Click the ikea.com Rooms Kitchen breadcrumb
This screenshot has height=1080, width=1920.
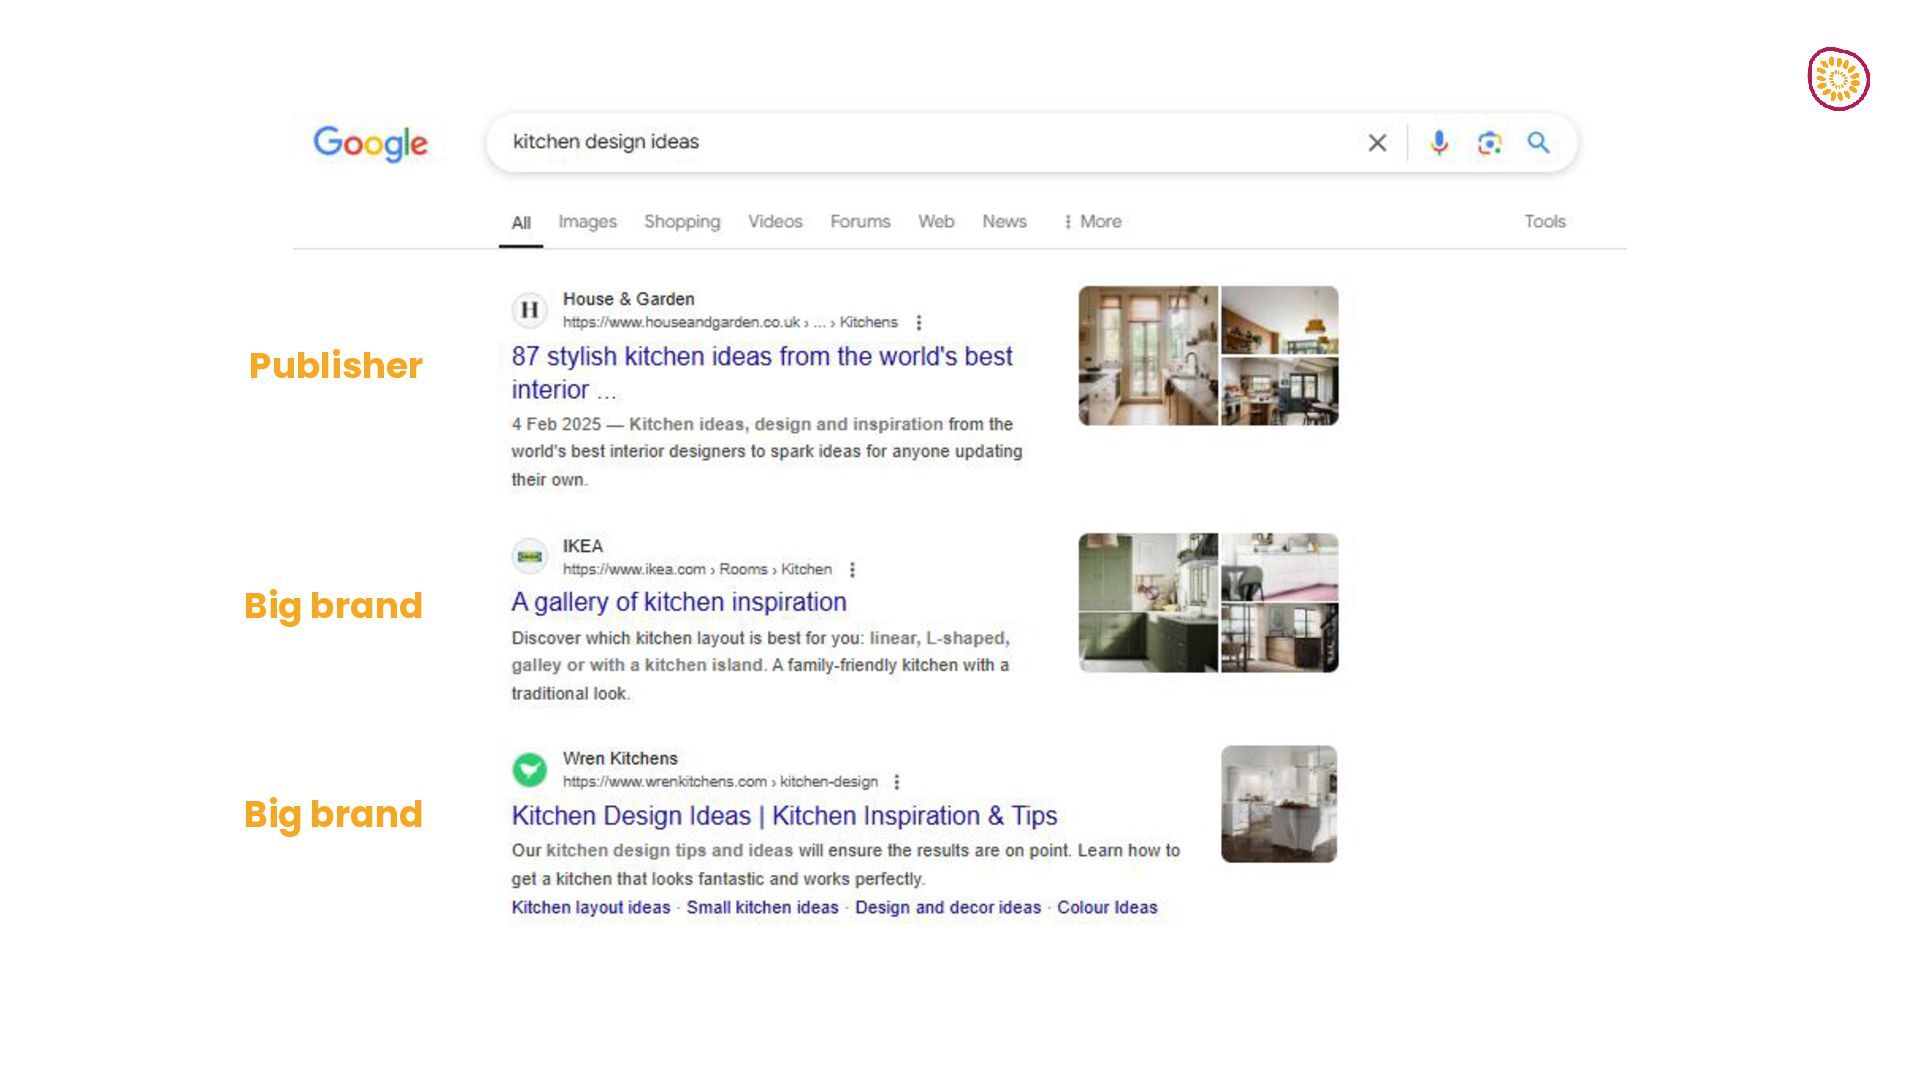click(x=697, y=570)
